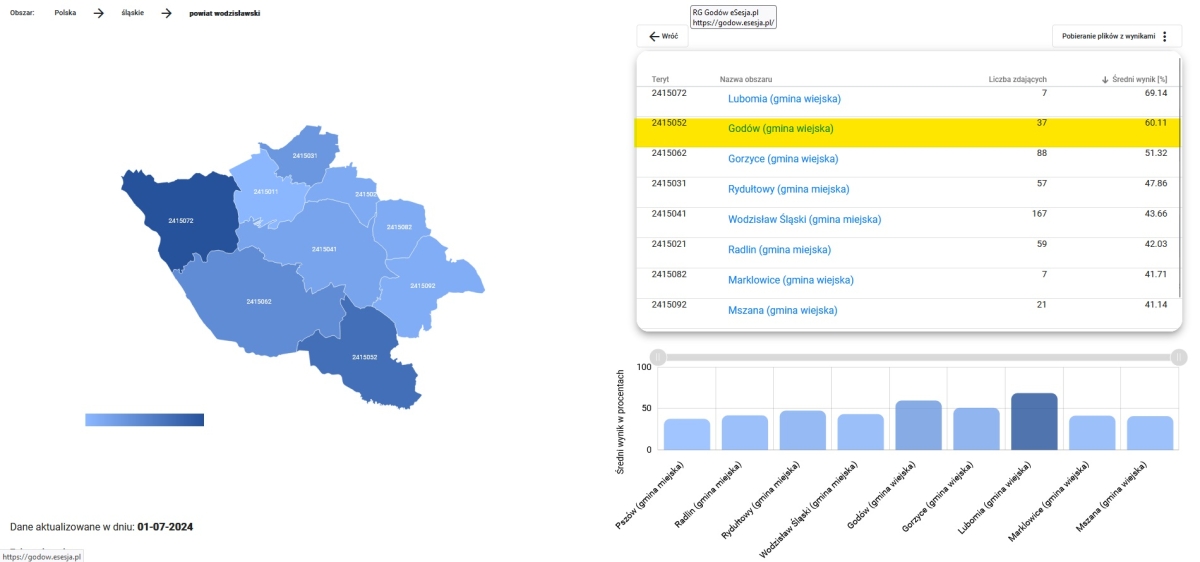The width and height of the screenshot is (1200, 562).
Task: Click the Wodzisław Śląski bar in chart
Action: click(x=861, y=432)
